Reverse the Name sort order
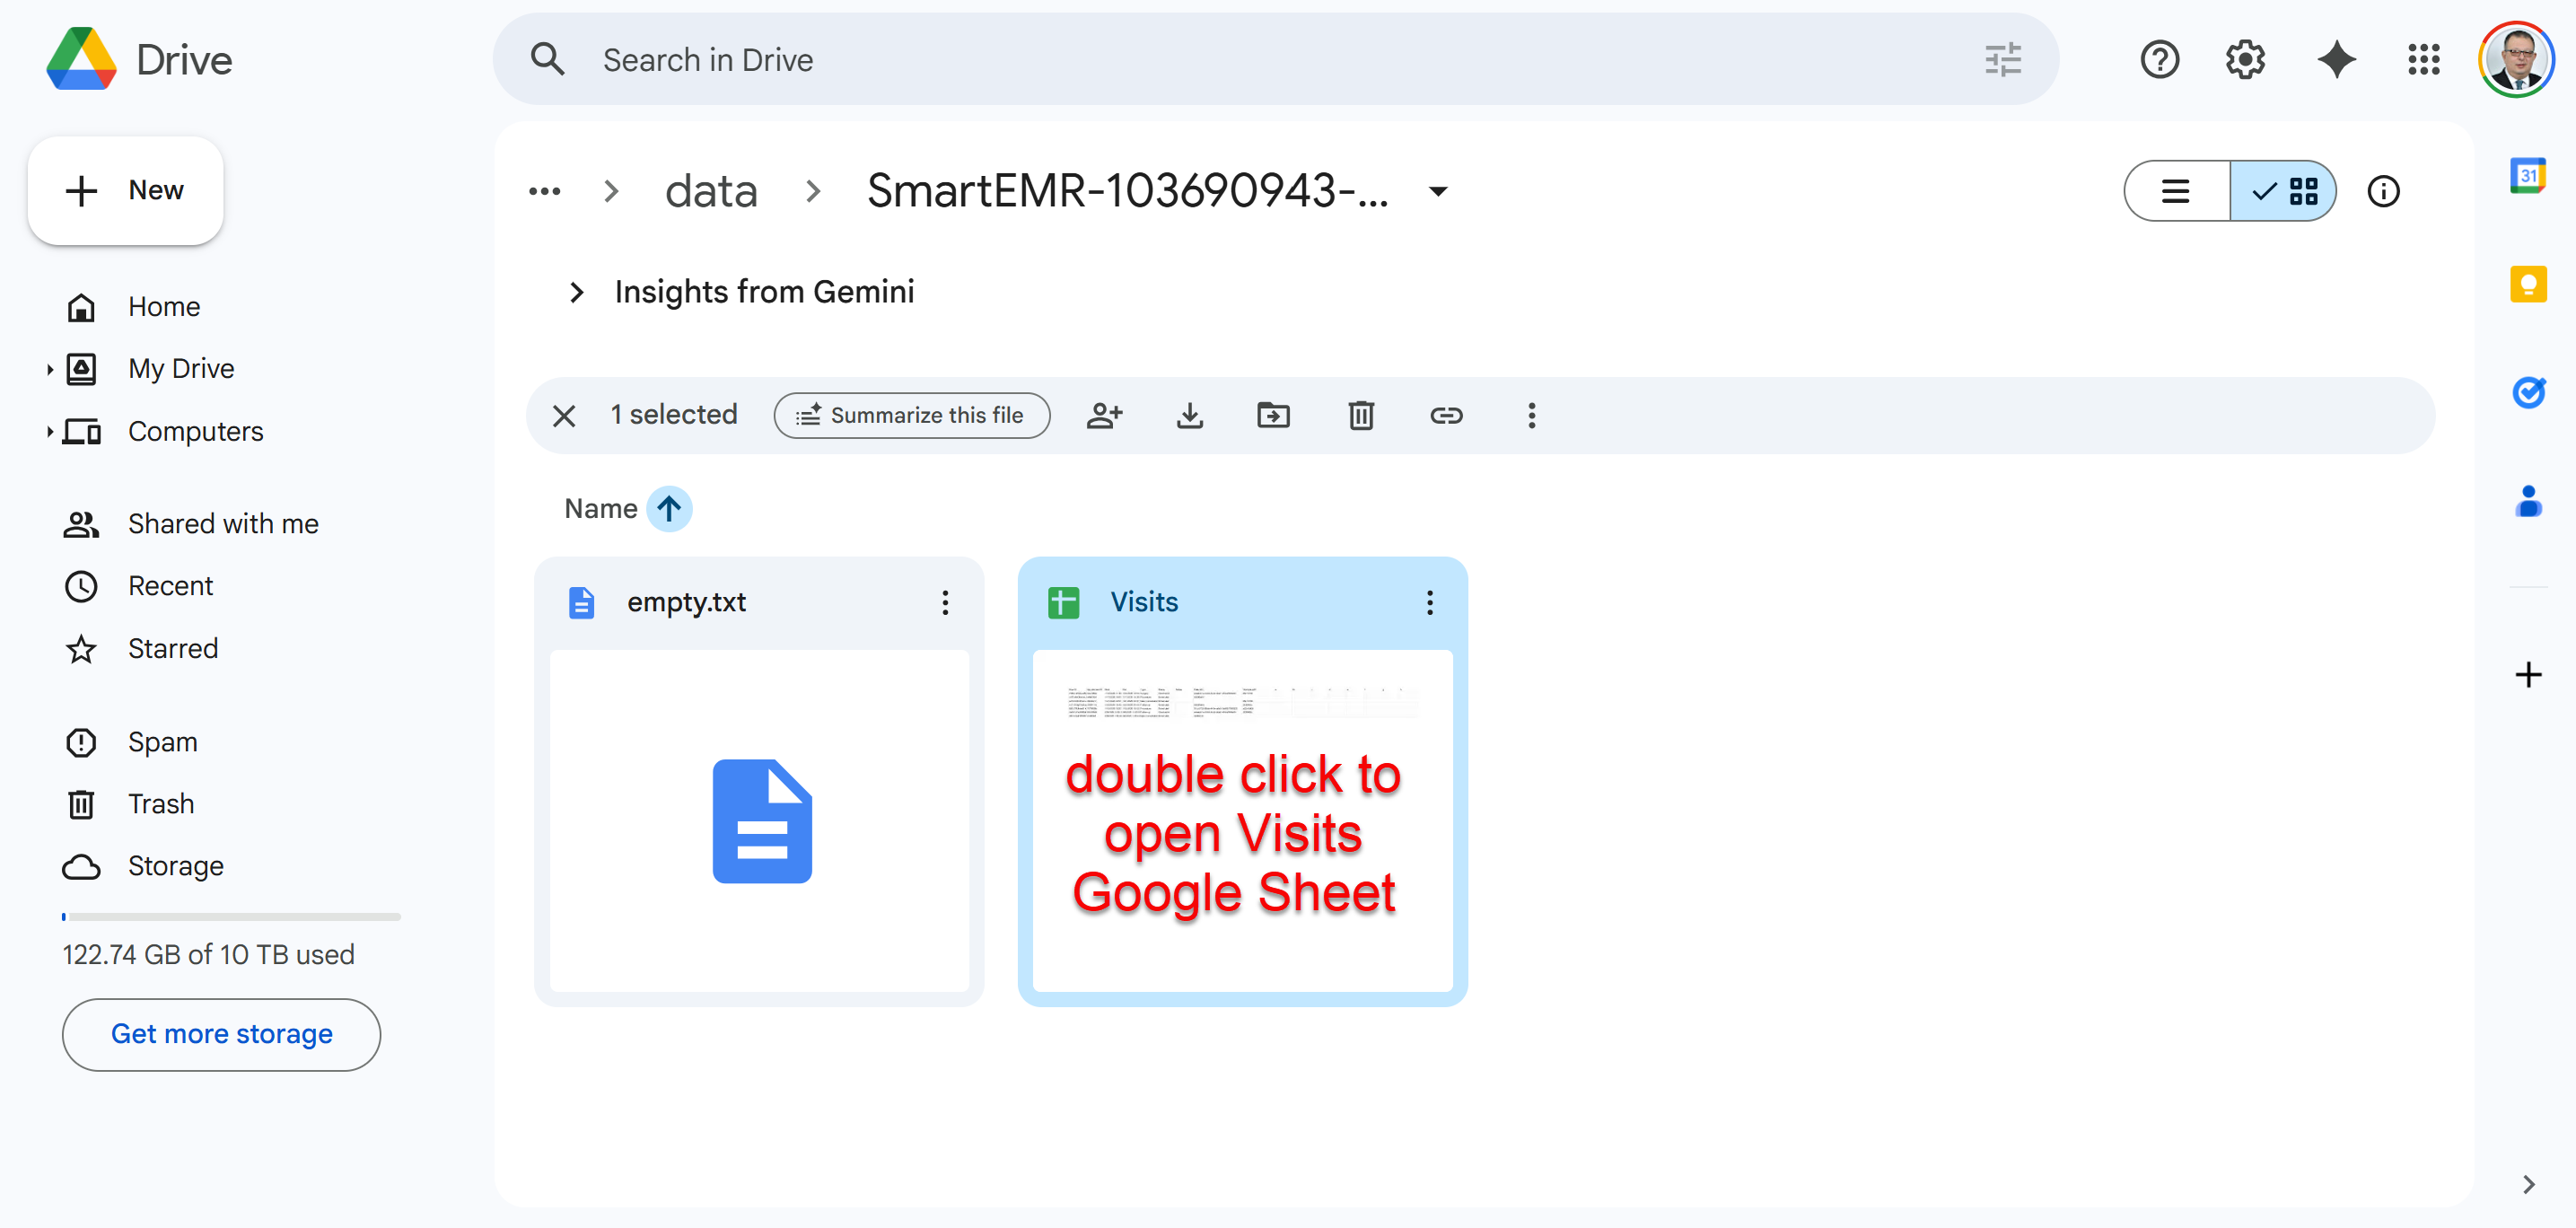Viewport: 2576px width, 1228px height. (x=670, y=508)
